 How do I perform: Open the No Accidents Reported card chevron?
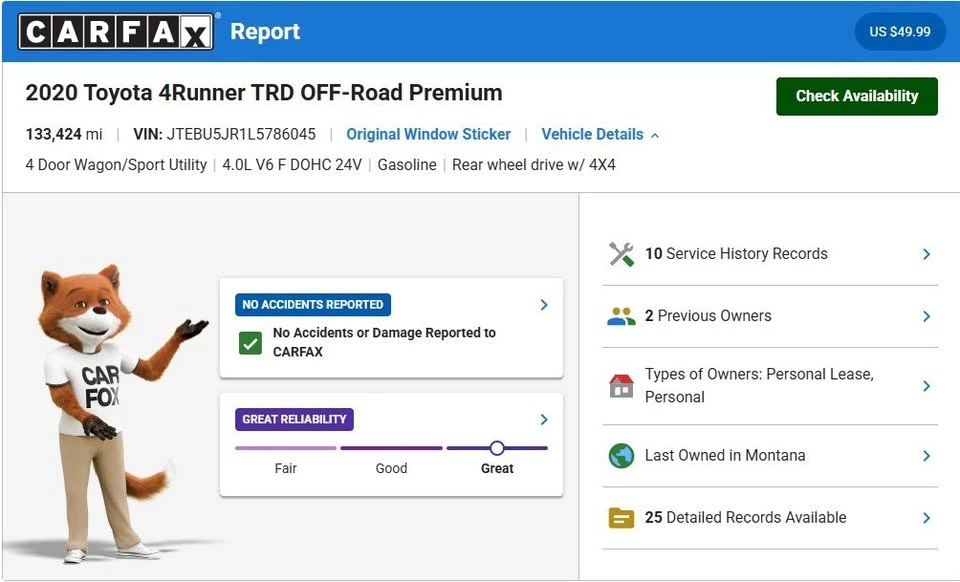pos(544,305)
